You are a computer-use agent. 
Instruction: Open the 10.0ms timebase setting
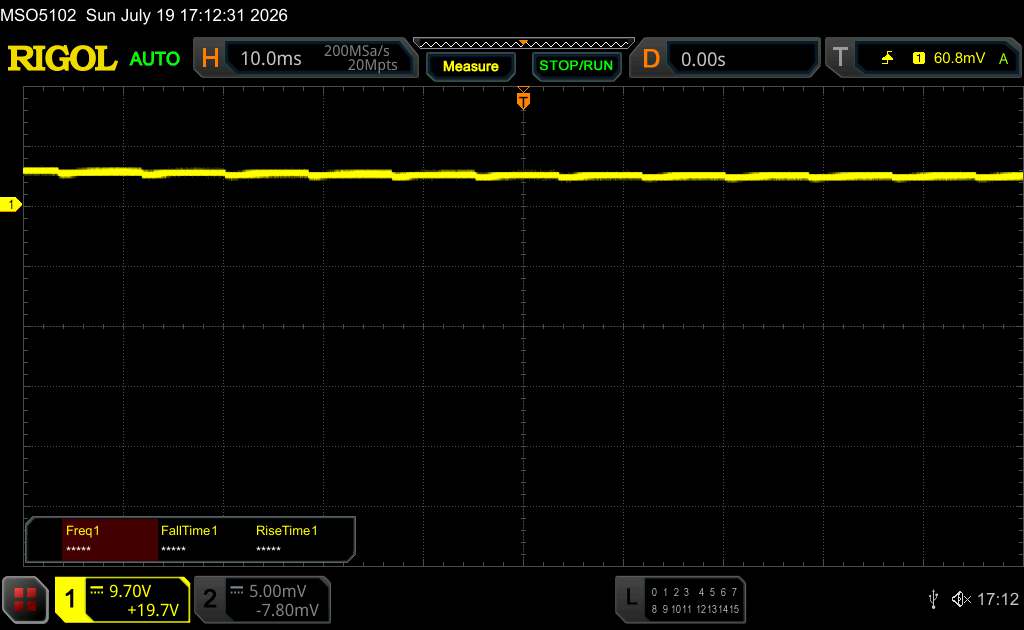271,59
